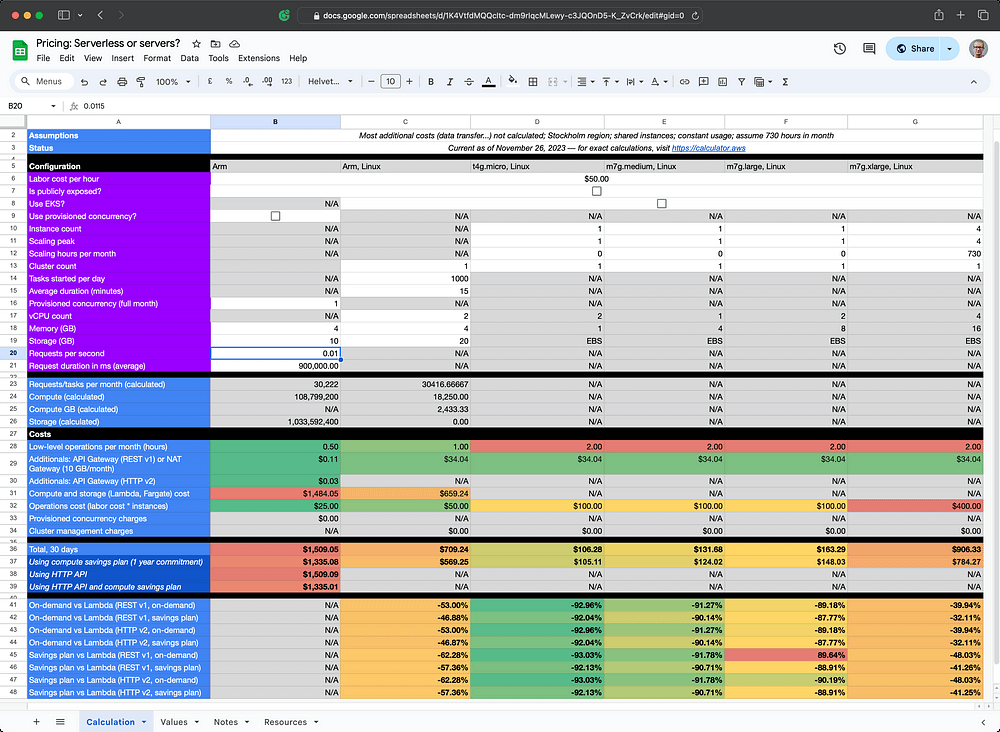The width and height of the screenshot is (1000, 732).
Task: Apply strikethrough formatting
Action: point(469,82)
